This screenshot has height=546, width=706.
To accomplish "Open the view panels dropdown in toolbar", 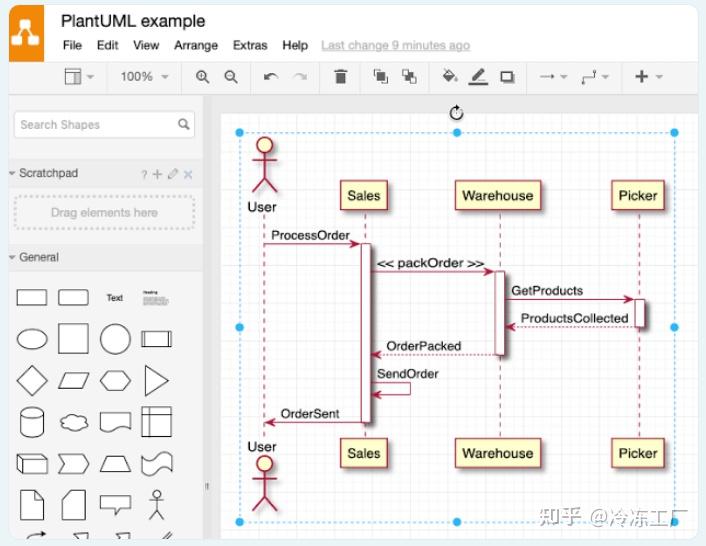I will (x=79, y=77).
